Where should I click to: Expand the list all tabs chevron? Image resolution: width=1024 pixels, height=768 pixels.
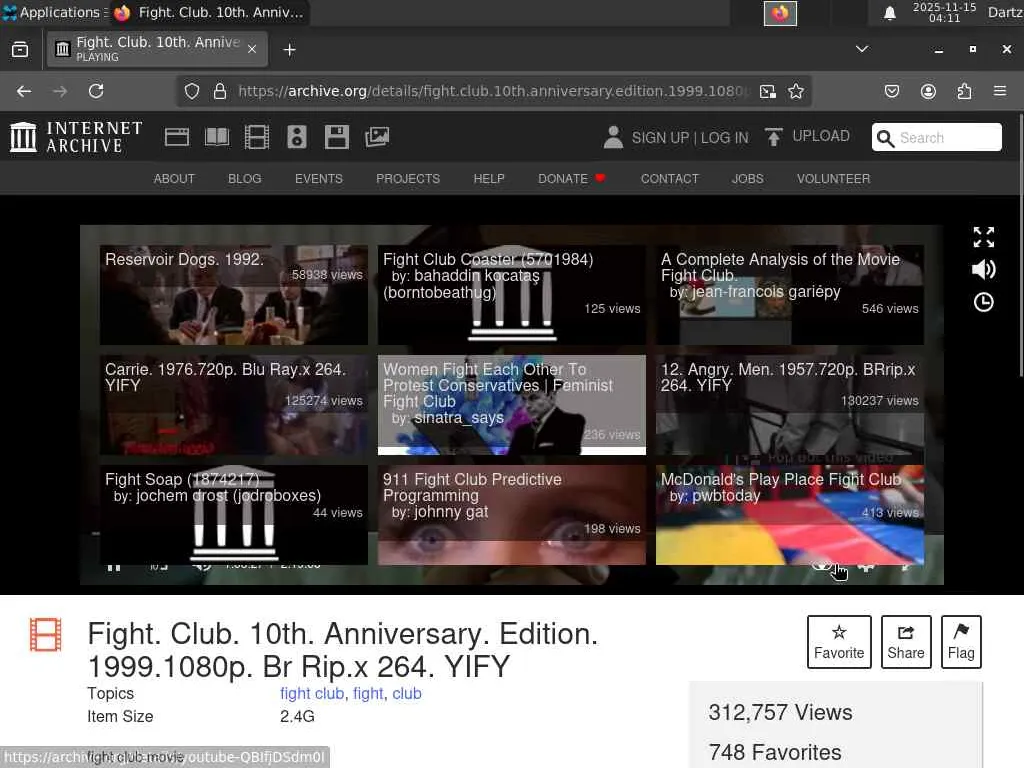(x=862, y=49)
